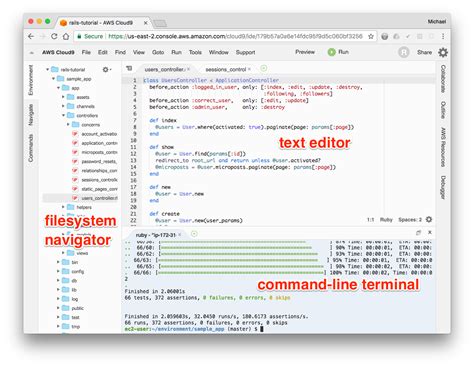Expand the helpers folder
The width and height of the screenshot is (474, 367).
63,207
